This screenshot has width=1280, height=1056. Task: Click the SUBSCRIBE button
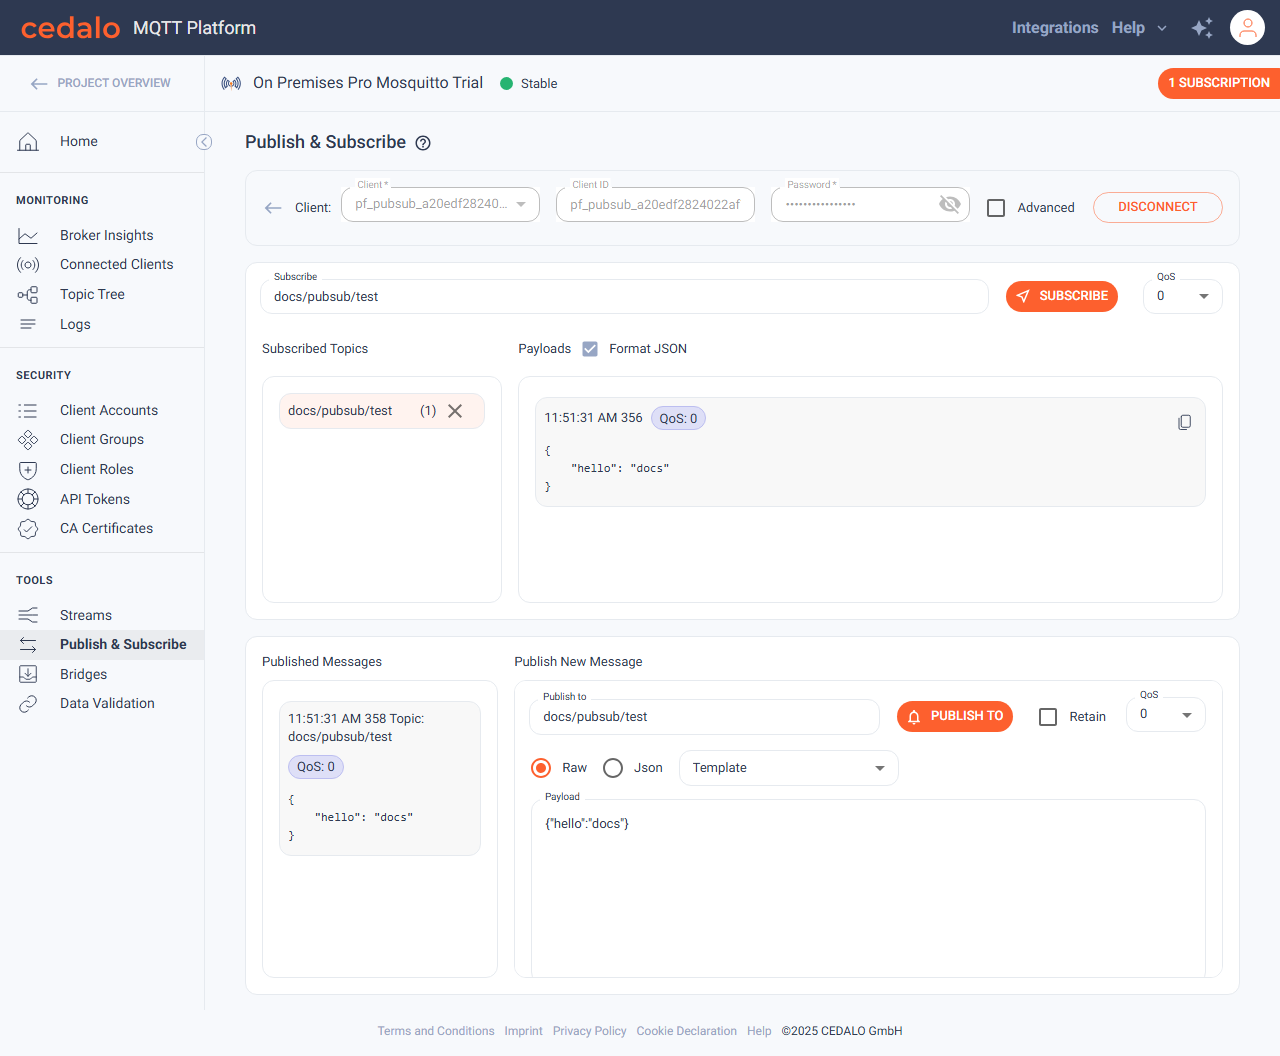pos(1061,296)
